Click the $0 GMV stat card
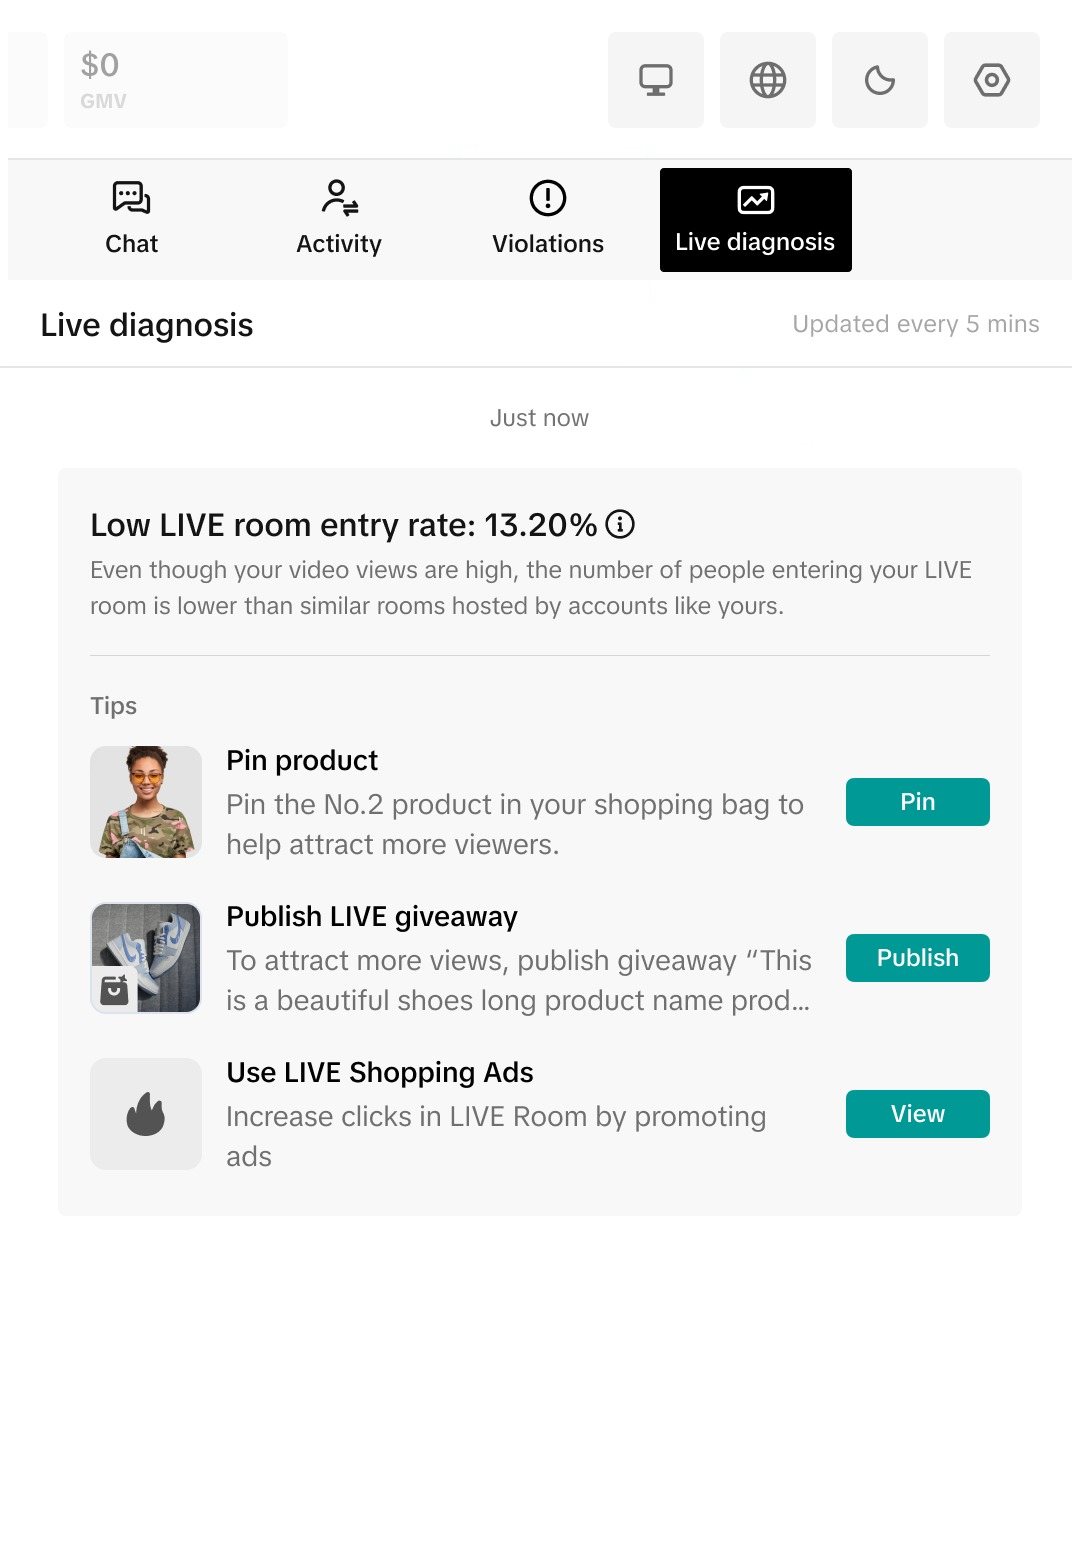Screen dimensions: 1072x1560 [175, 80]
